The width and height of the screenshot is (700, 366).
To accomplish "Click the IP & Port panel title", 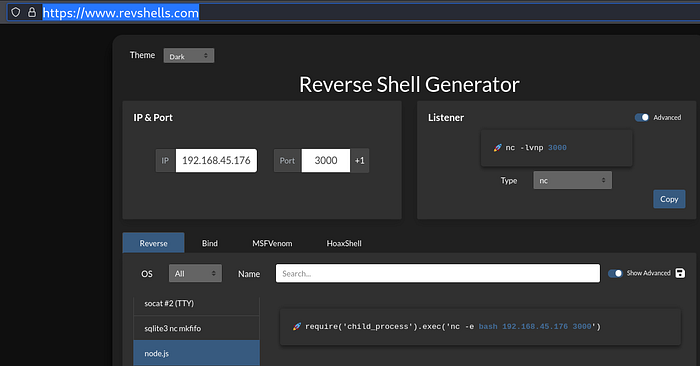I will (153, 118).
